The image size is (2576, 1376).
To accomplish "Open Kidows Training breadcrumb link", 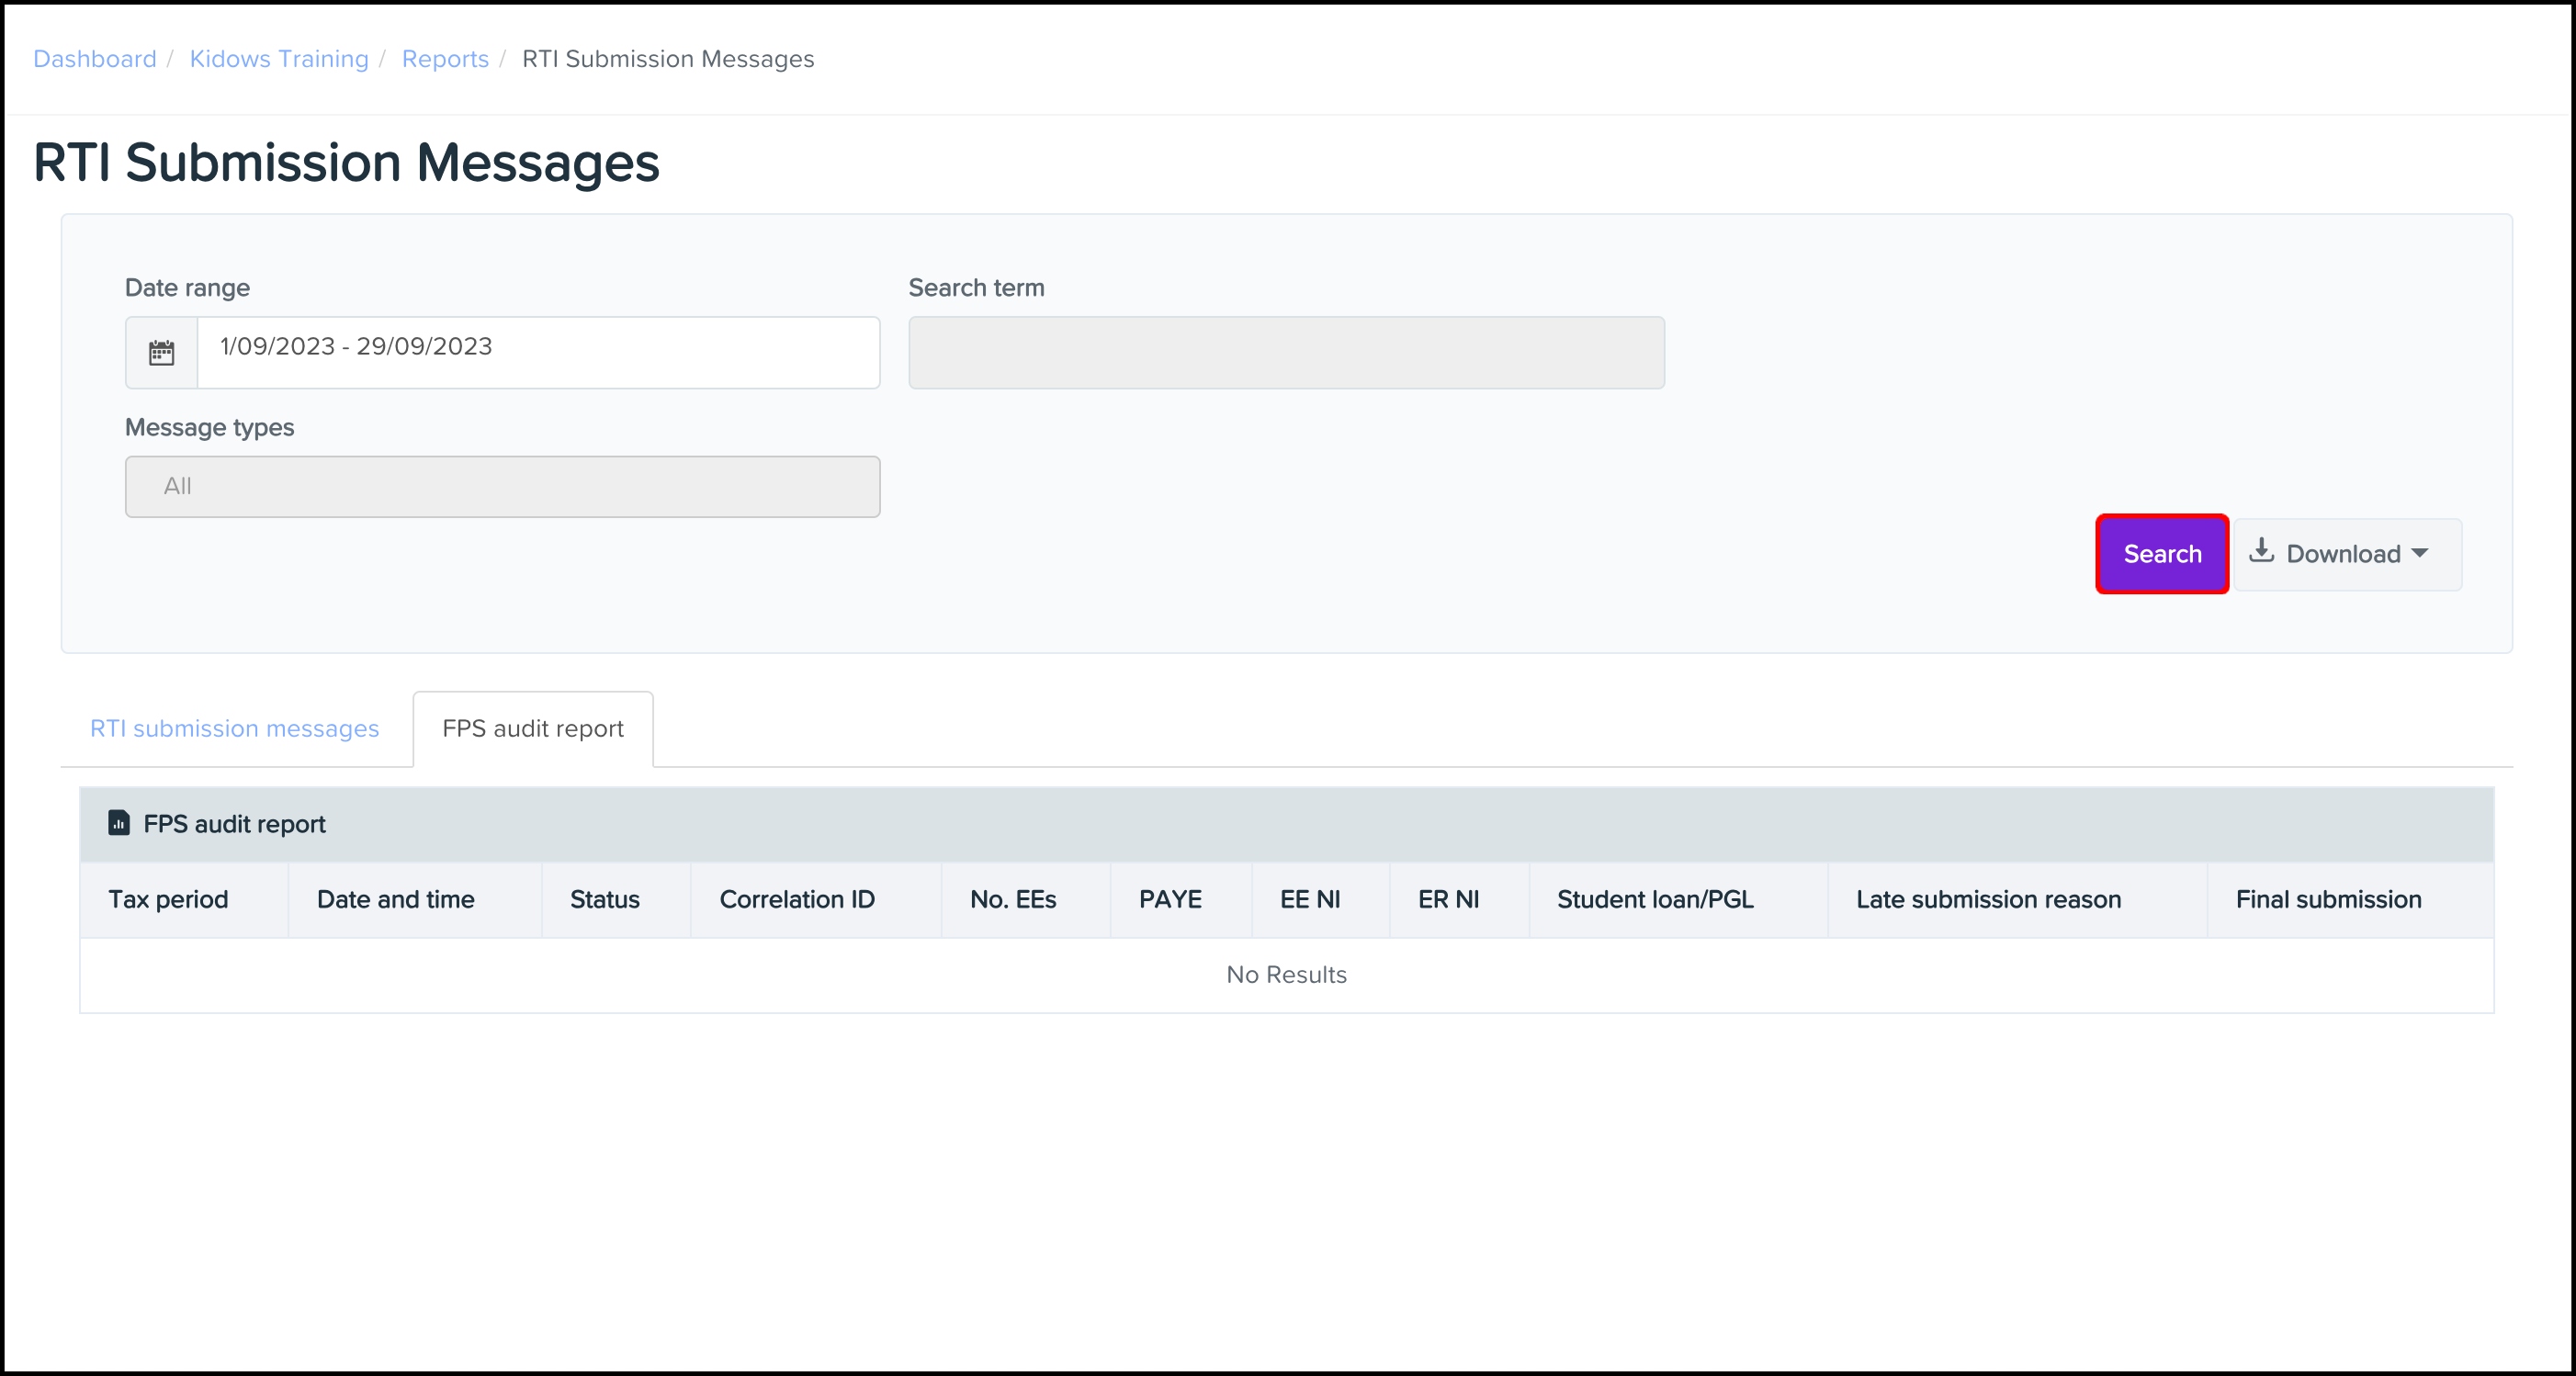I will pos(279,59).
